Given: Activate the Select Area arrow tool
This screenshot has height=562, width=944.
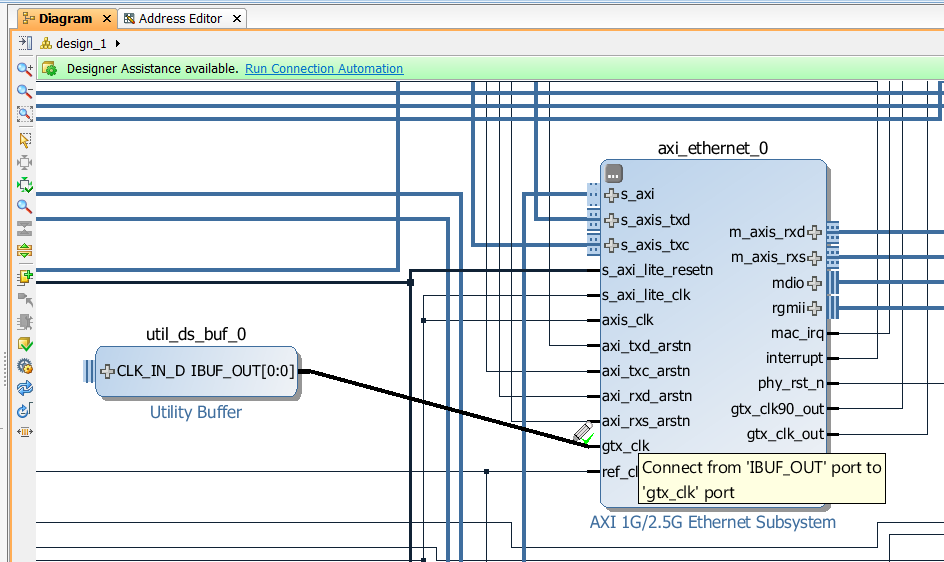Looking at the screenshot, I should [25, 140].
